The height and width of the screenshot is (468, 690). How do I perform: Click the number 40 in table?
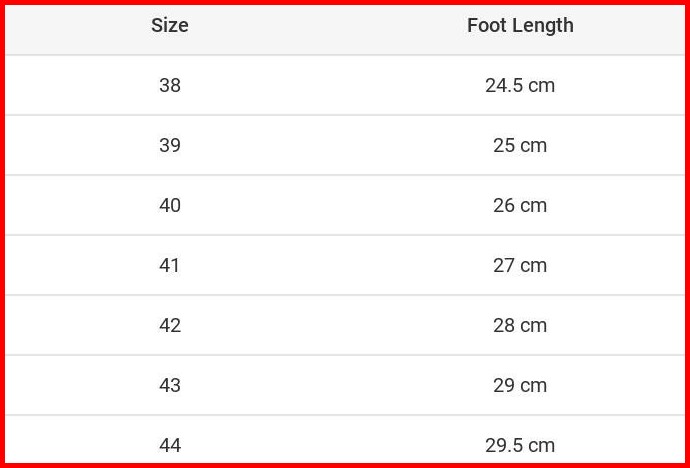[x=170, y=206]
